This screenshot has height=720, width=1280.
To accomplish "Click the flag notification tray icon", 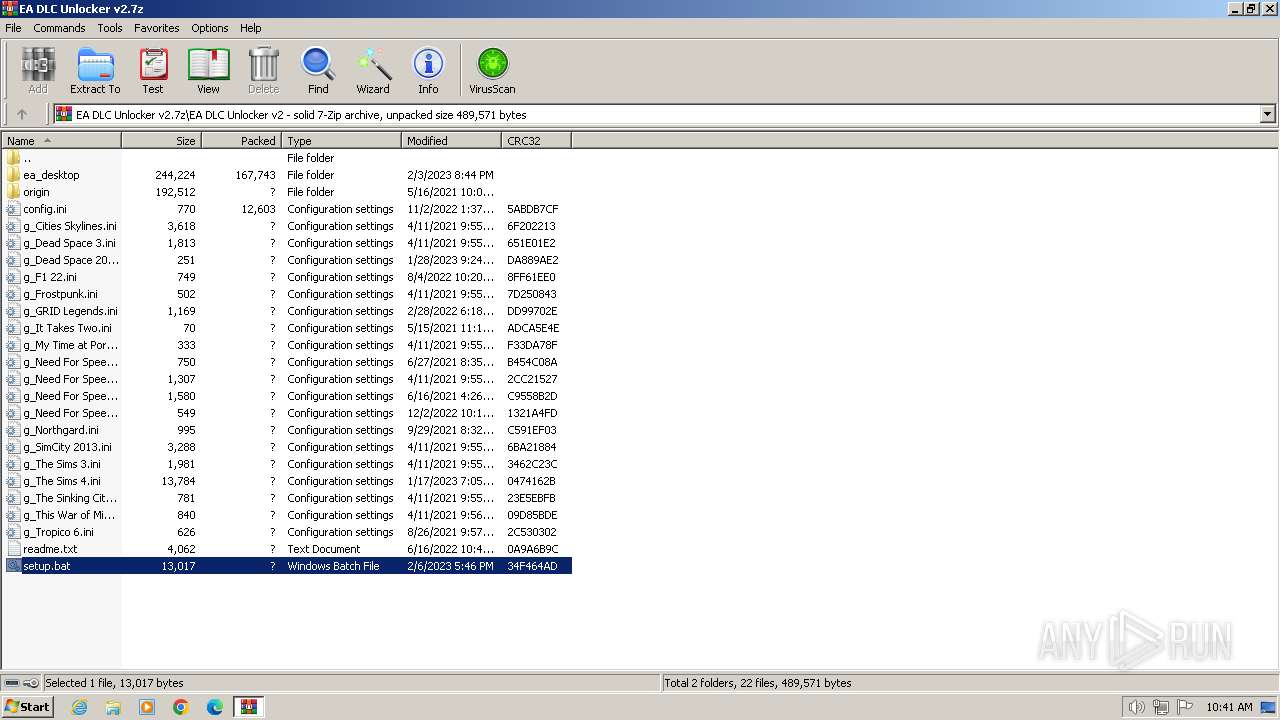I will click(1185, 707).
